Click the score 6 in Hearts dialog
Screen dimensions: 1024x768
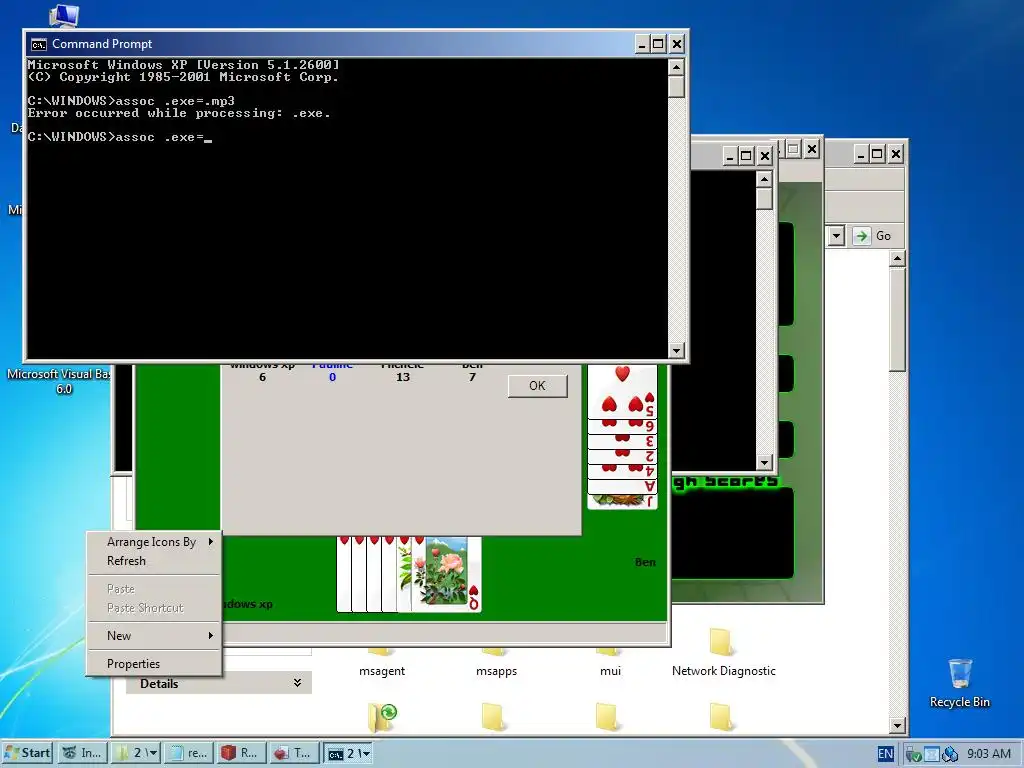(263, 377)
